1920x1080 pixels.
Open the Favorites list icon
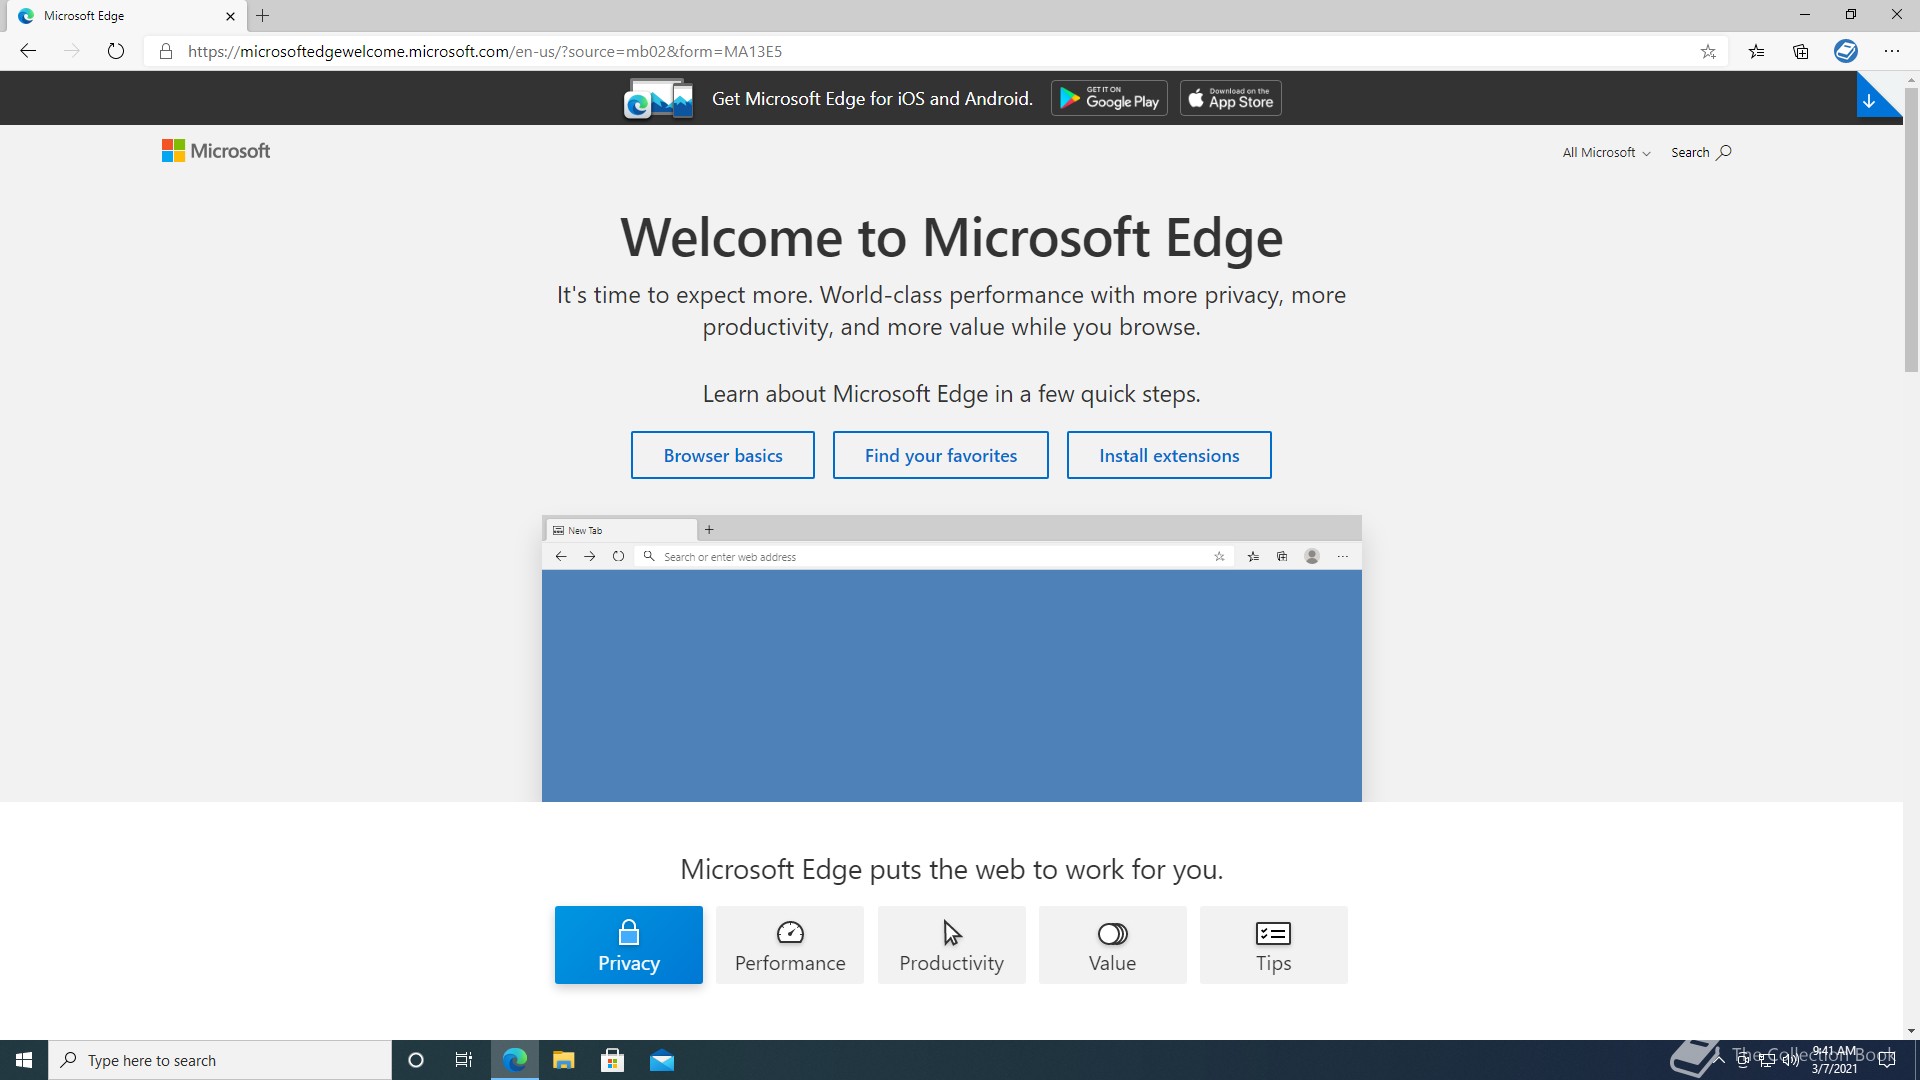point(1756,51)
